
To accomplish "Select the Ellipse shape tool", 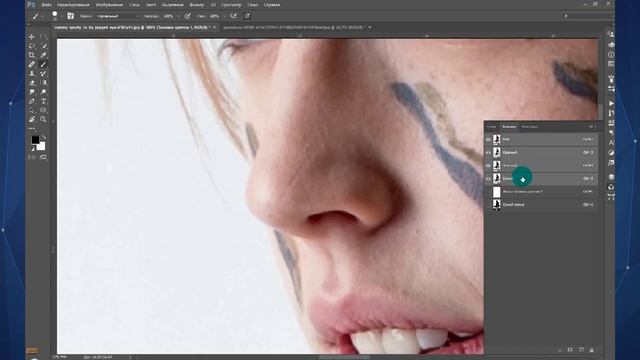I will pos(43,110).
